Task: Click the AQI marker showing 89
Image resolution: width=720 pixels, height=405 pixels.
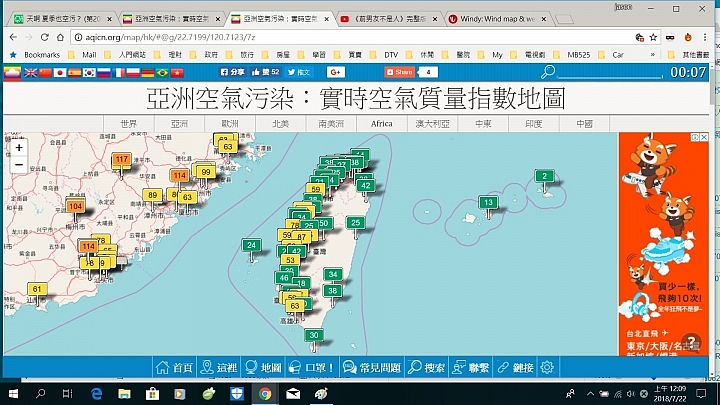Action: point(152,195)
